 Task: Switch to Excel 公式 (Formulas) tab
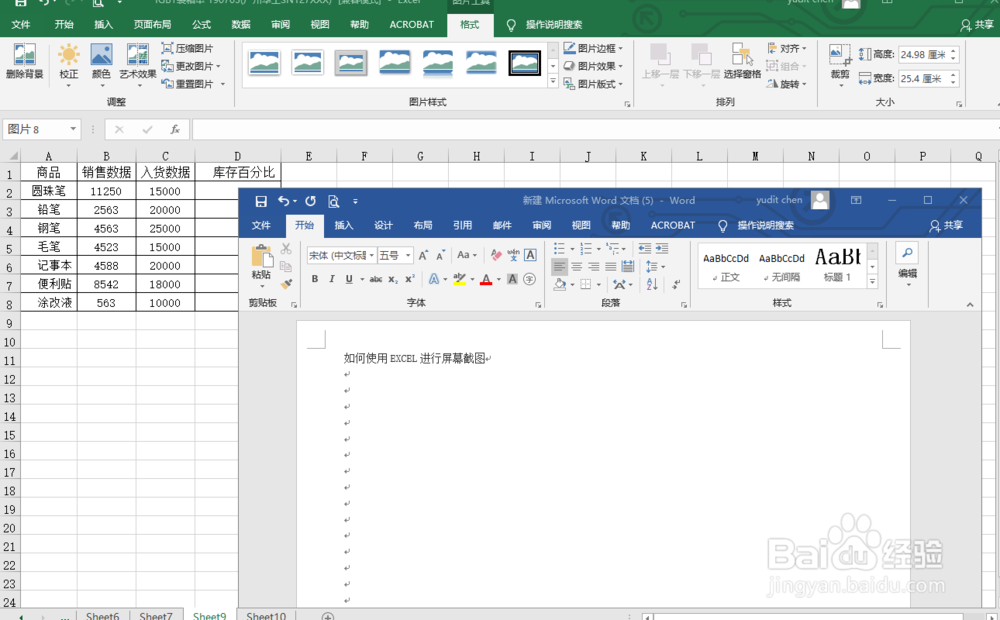(202, 25)
